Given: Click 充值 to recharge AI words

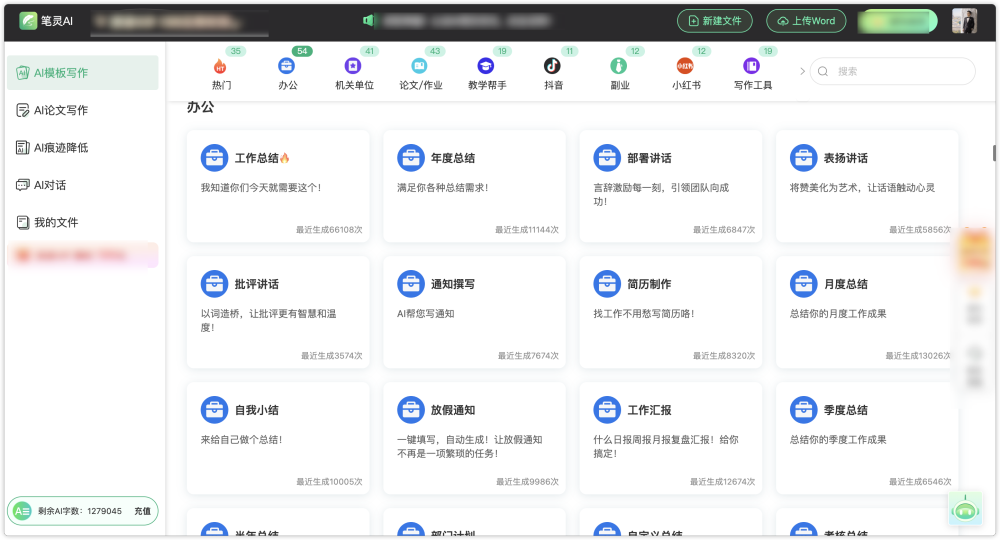Looking at the screenshot, I should tap(142, 511).
